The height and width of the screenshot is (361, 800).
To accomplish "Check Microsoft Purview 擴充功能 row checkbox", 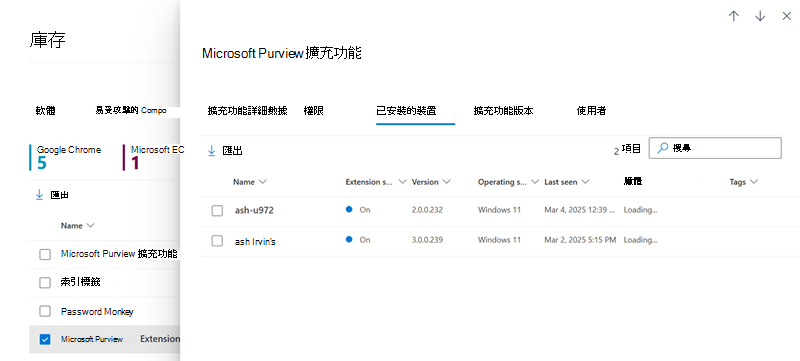I will click(45, 254).
